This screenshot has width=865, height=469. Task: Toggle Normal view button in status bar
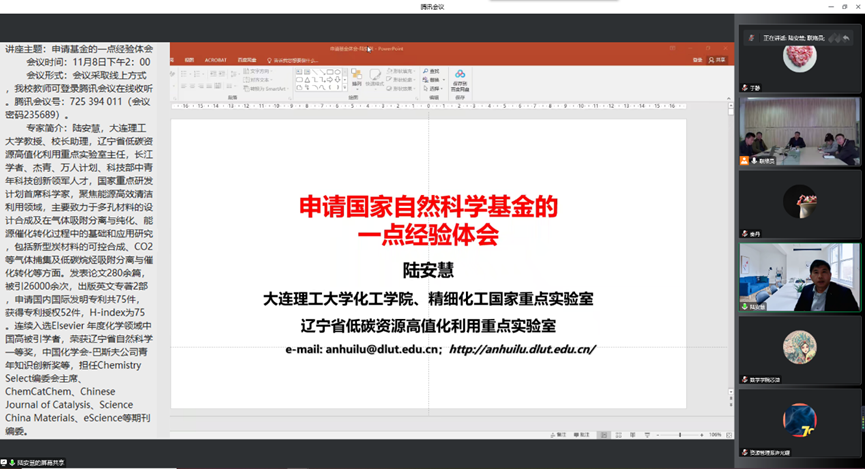pos(606,435)
